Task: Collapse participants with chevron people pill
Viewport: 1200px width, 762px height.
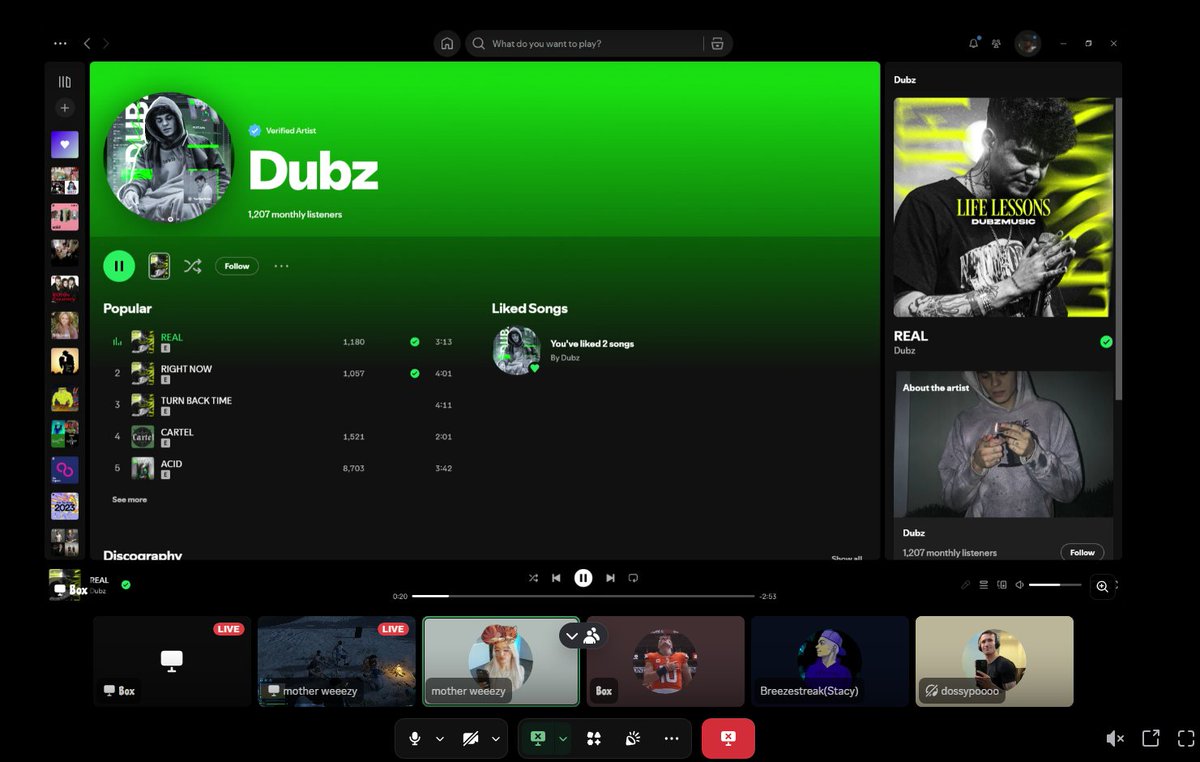Action: pyautogui.click(x=583, y=635)
